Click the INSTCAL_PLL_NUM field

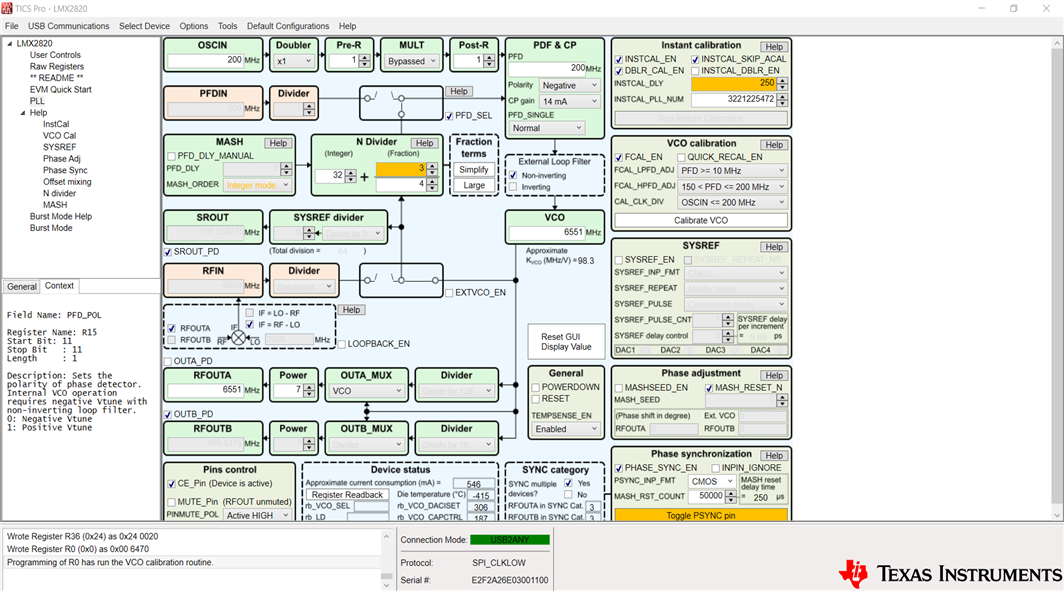734,99
